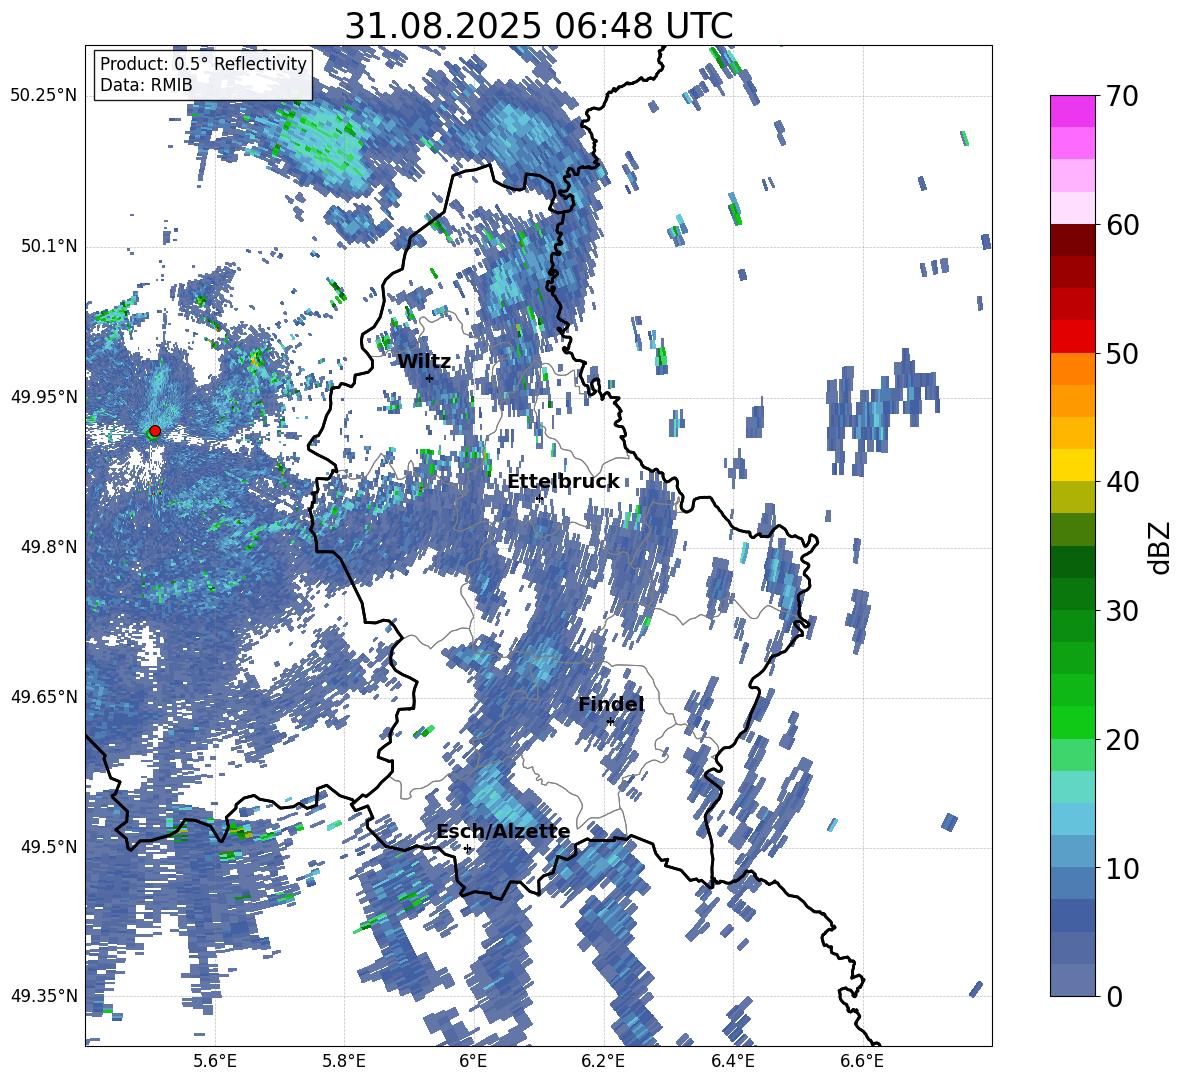Click the Findel station cross marker
Image resolution: width=1184 pixels, height=1081 pixels.
point(610,722)
